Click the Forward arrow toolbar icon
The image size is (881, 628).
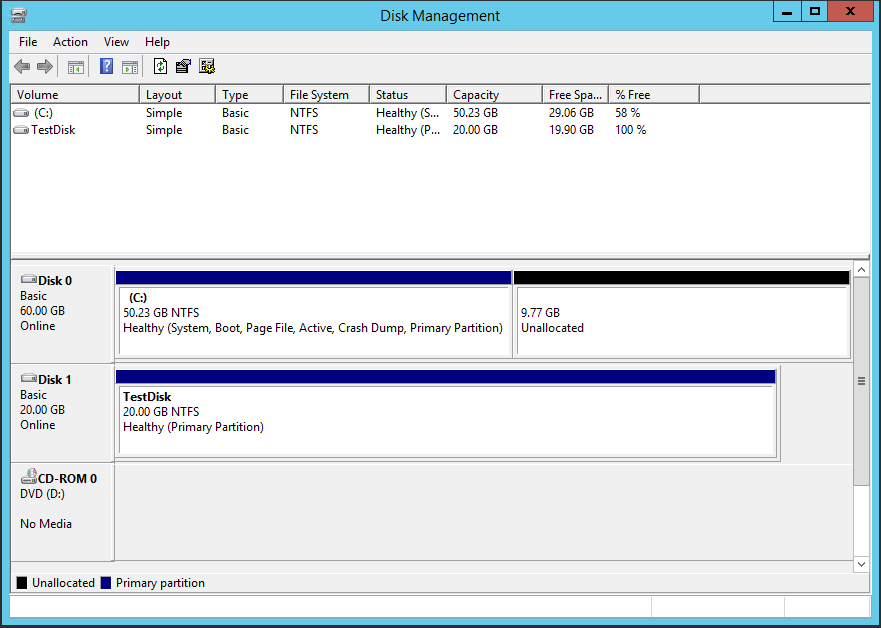coord(45,67)
